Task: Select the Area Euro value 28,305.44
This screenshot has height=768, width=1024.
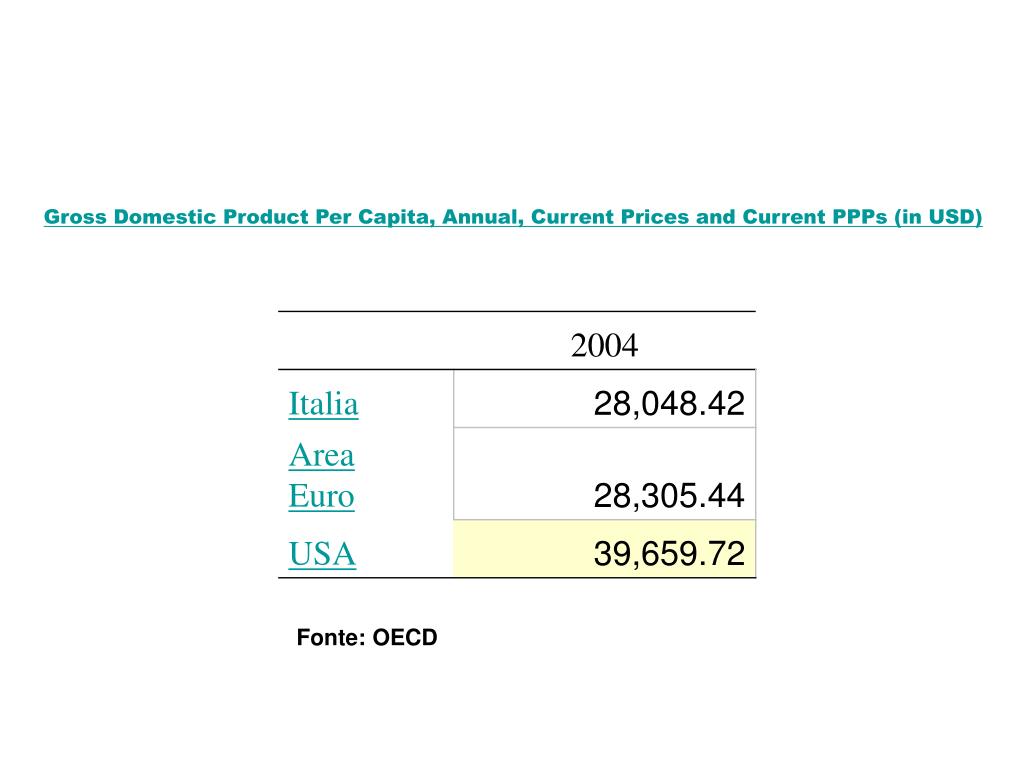Action: [x=668, y=496]
